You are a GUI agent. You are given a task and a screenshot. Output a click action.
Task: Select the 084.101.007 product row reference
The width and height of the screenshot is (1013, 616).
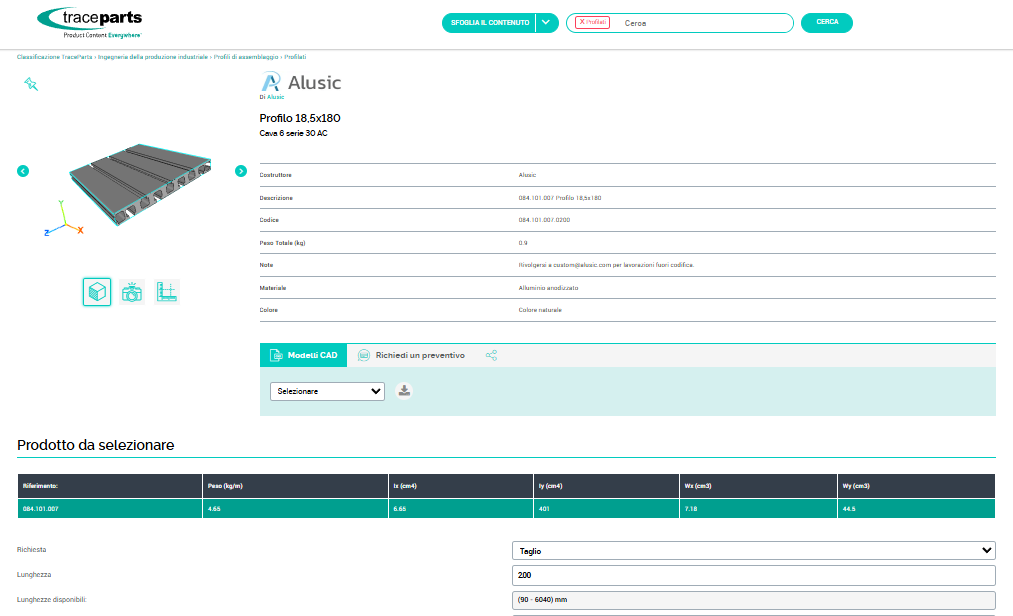click(x=41, y=509)
